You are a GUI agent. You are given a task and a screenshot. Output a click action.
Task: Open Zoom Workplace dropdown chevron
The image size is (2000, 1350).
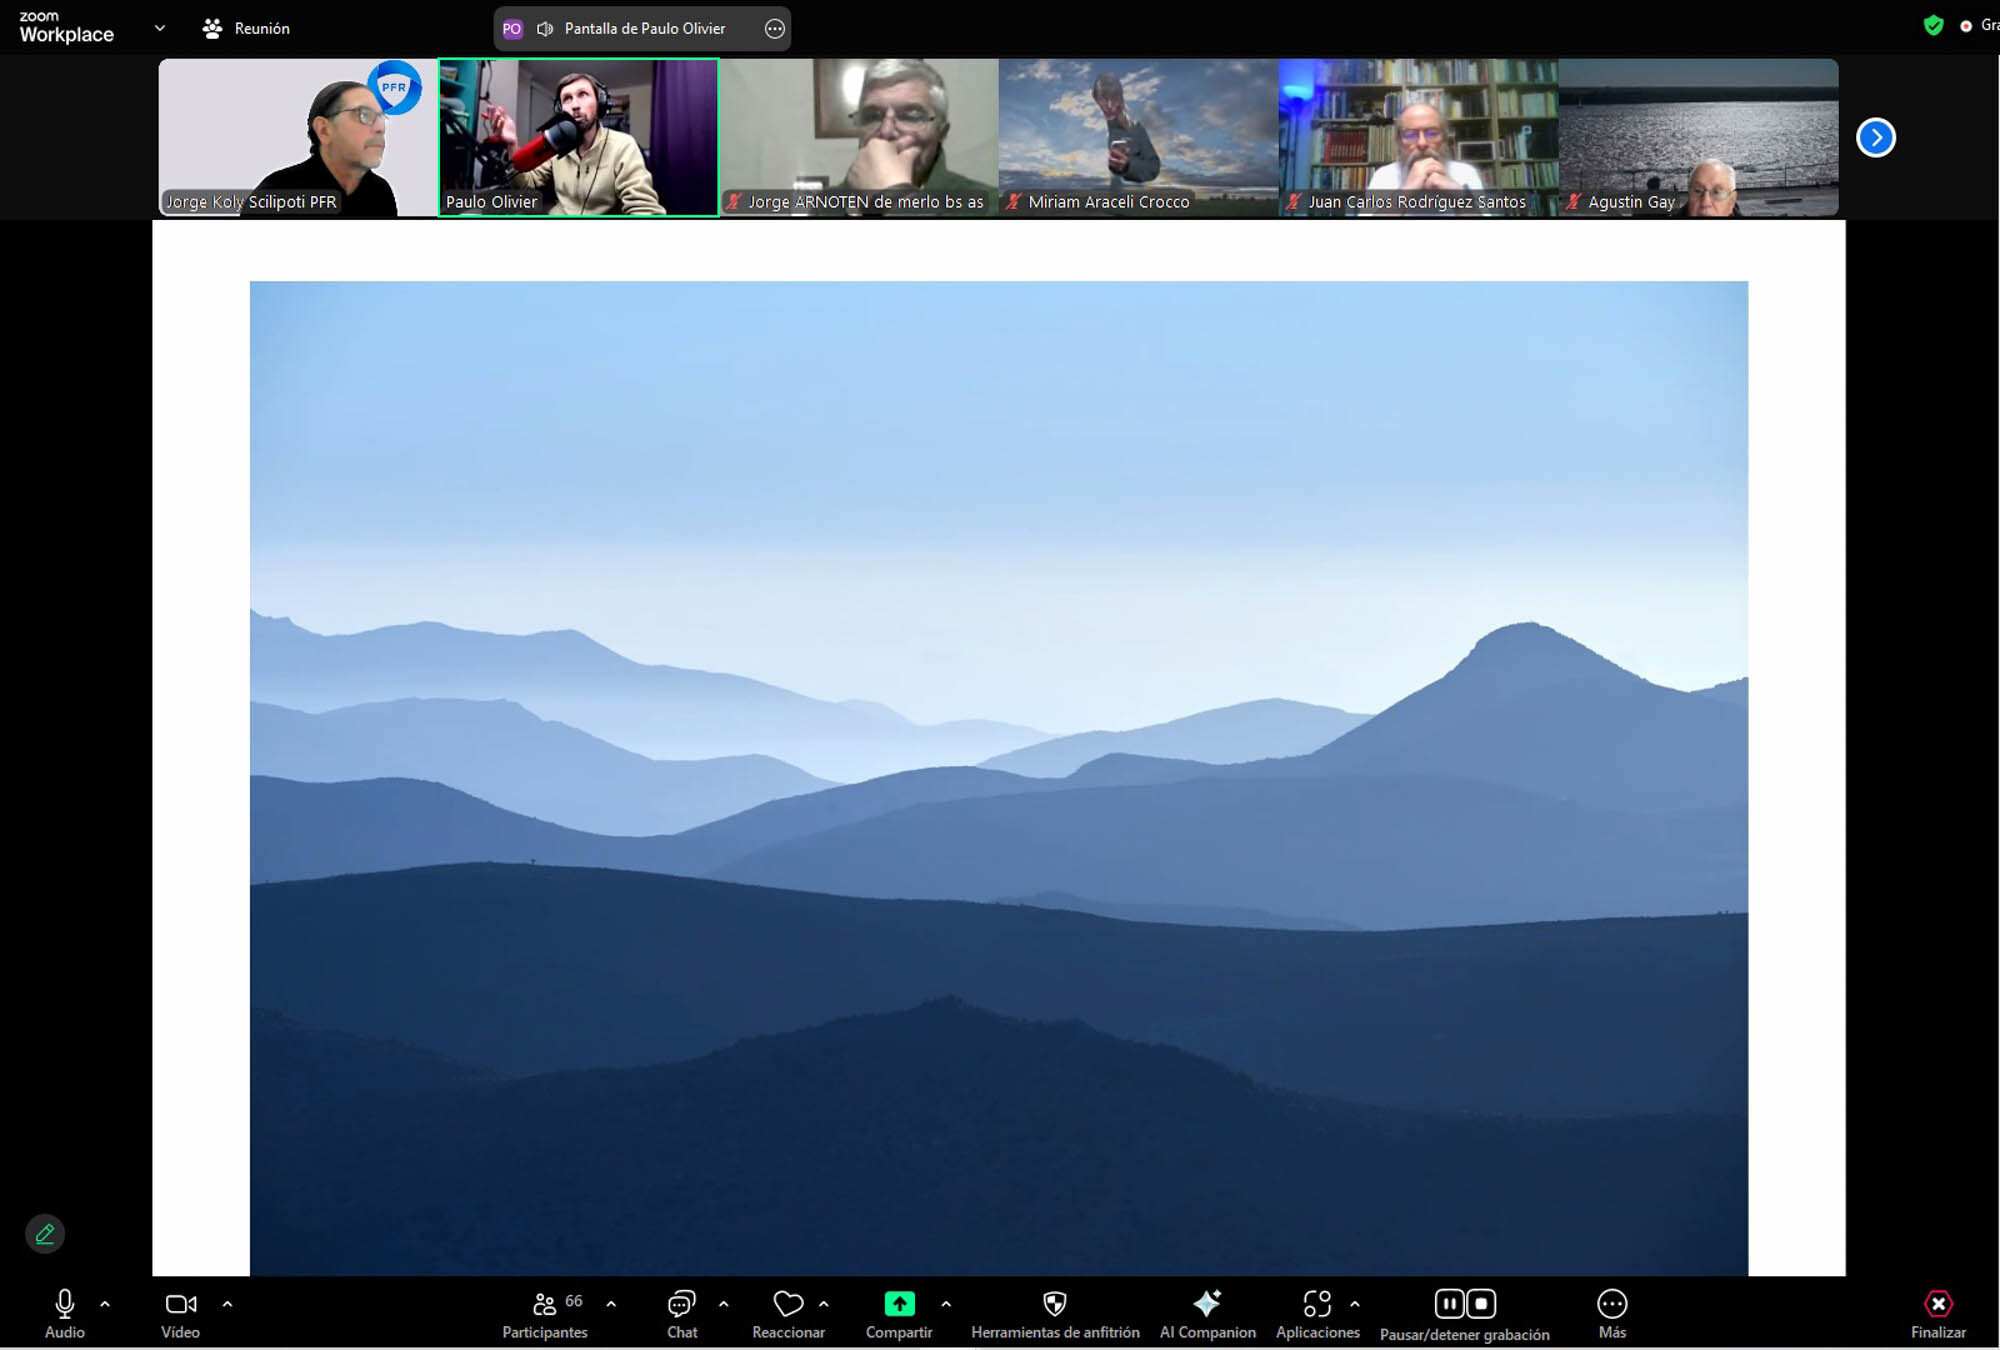point(160,28)
